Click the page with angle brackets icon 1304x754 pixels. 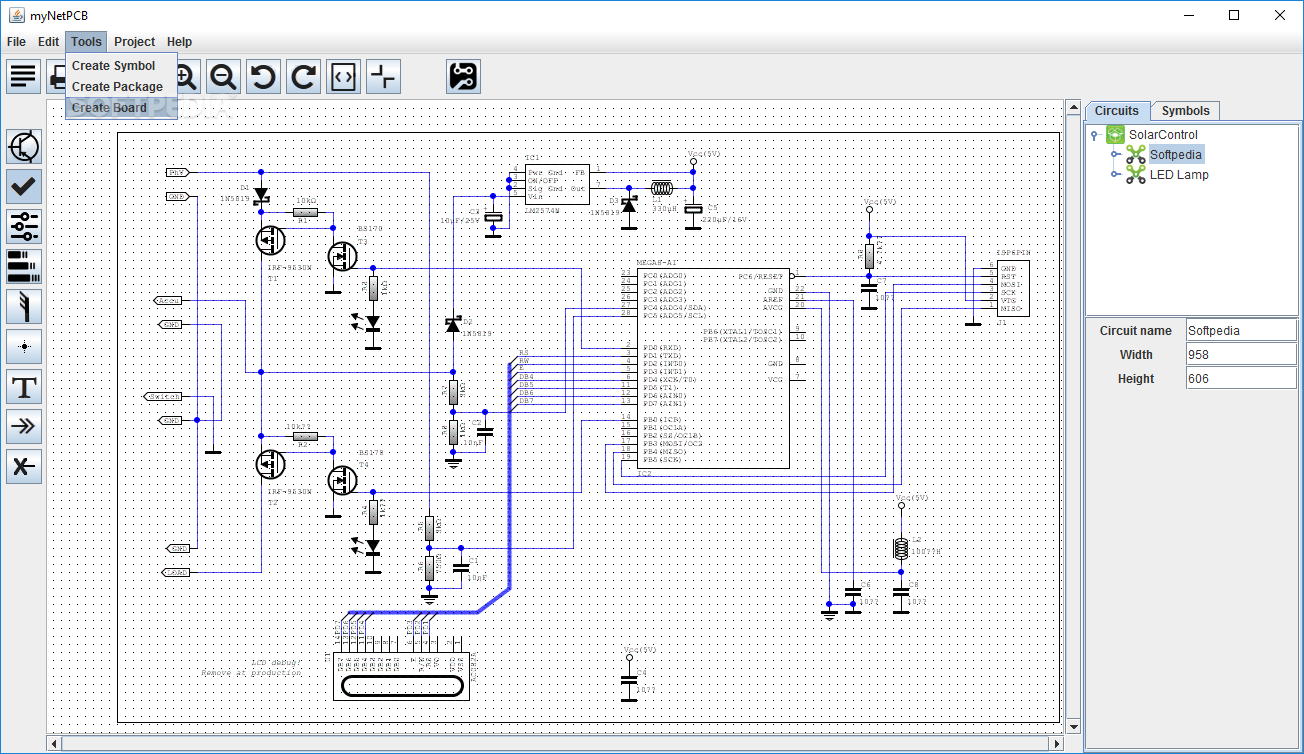344,76
